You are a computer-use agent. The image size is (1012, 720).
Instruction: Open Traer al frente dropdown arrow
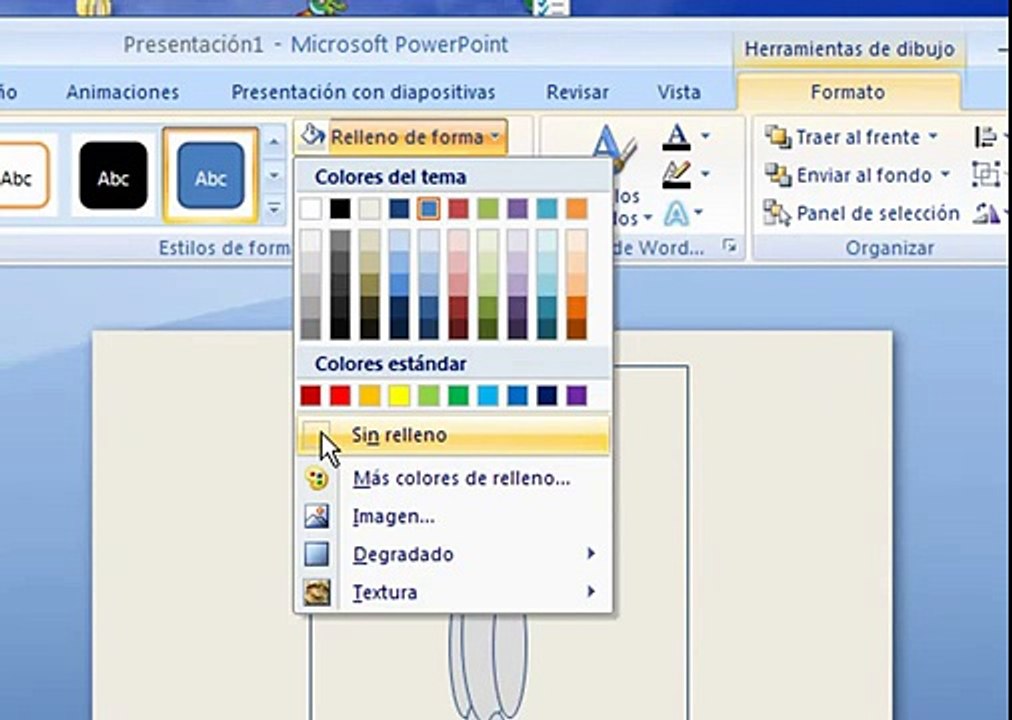933,137
